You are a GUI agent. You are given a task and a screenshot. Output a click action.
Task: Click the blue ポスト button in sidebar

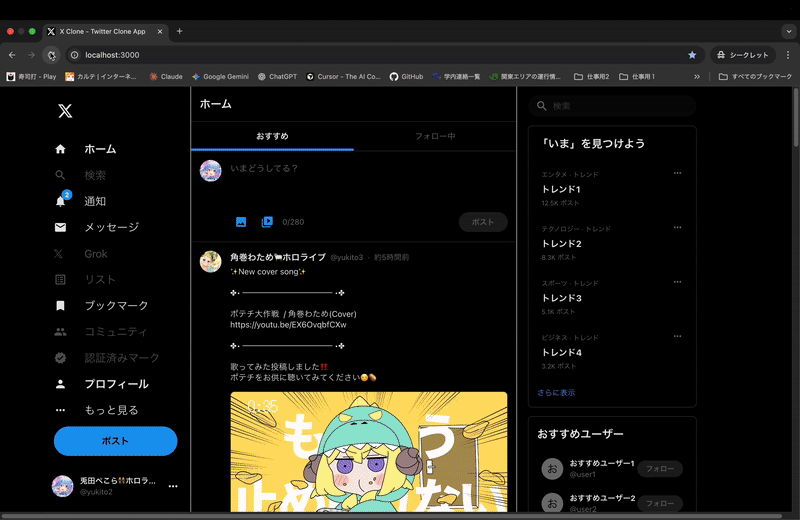point(115,441)
